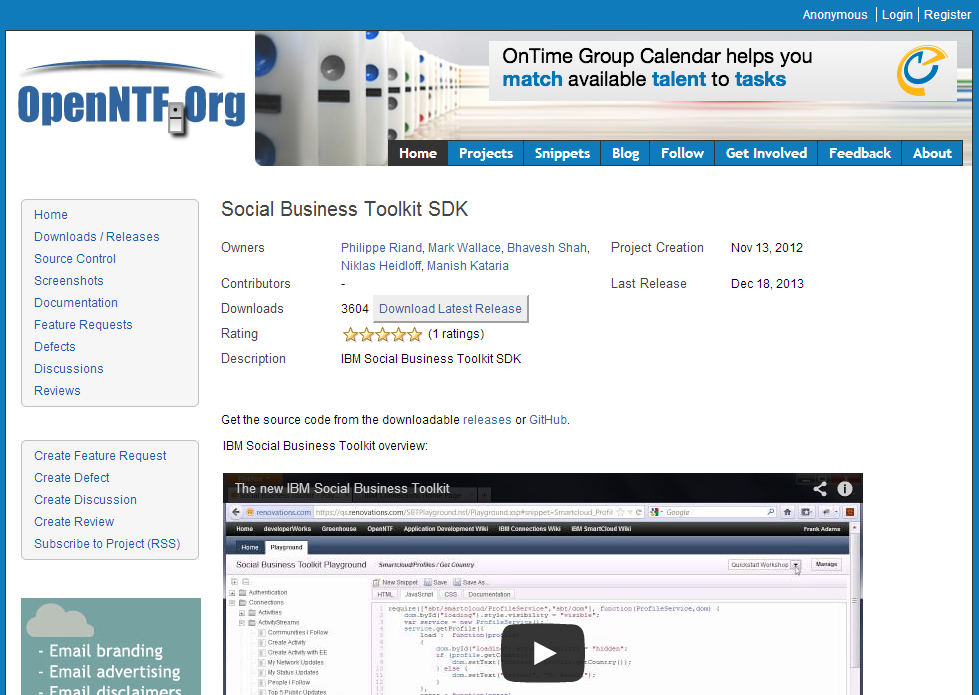Open sidebar Home link
Screen dimensions: 979x695
[51, 215]
